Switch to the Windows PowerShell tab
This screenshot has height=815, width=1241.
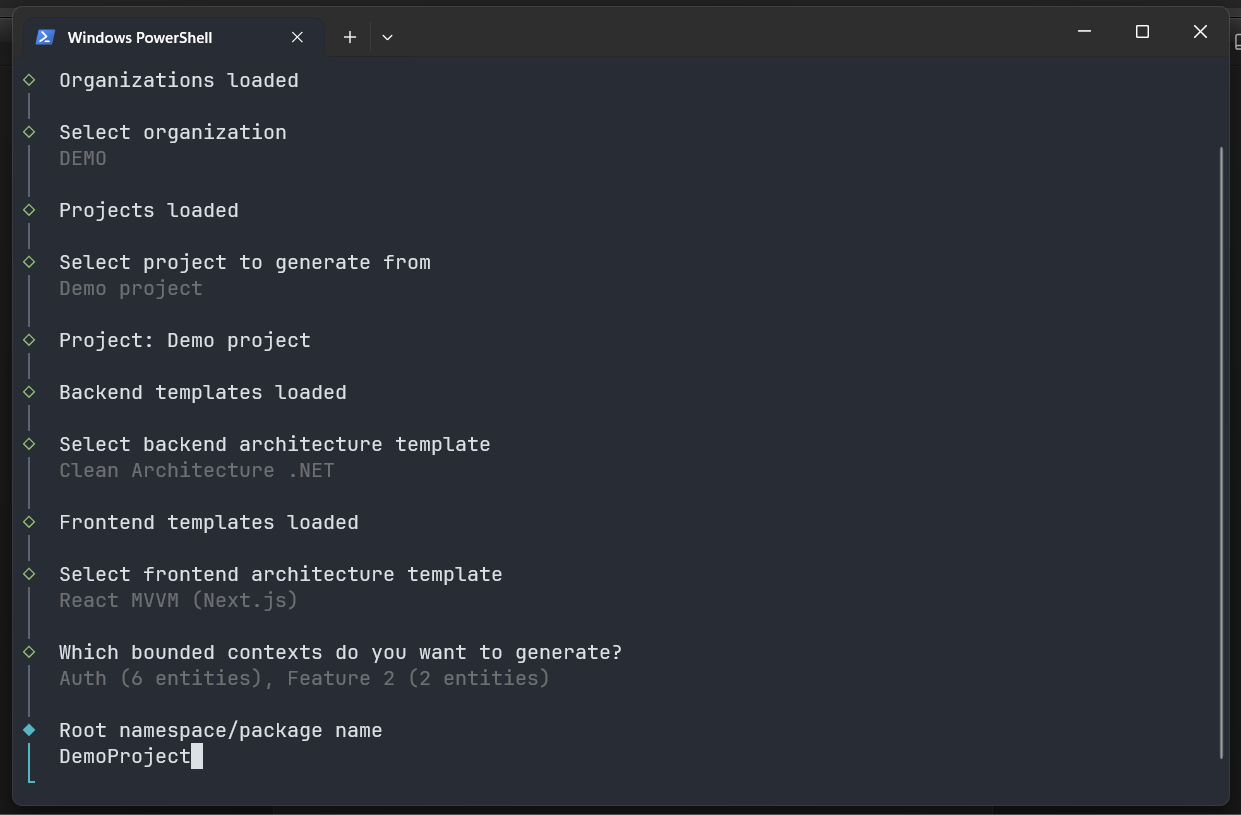140,37
